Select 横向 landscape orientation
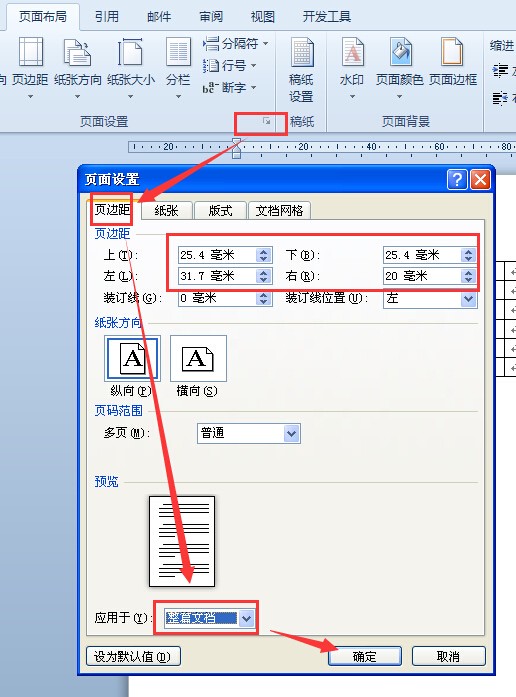The image size is (516, 697). click(198, 359)
